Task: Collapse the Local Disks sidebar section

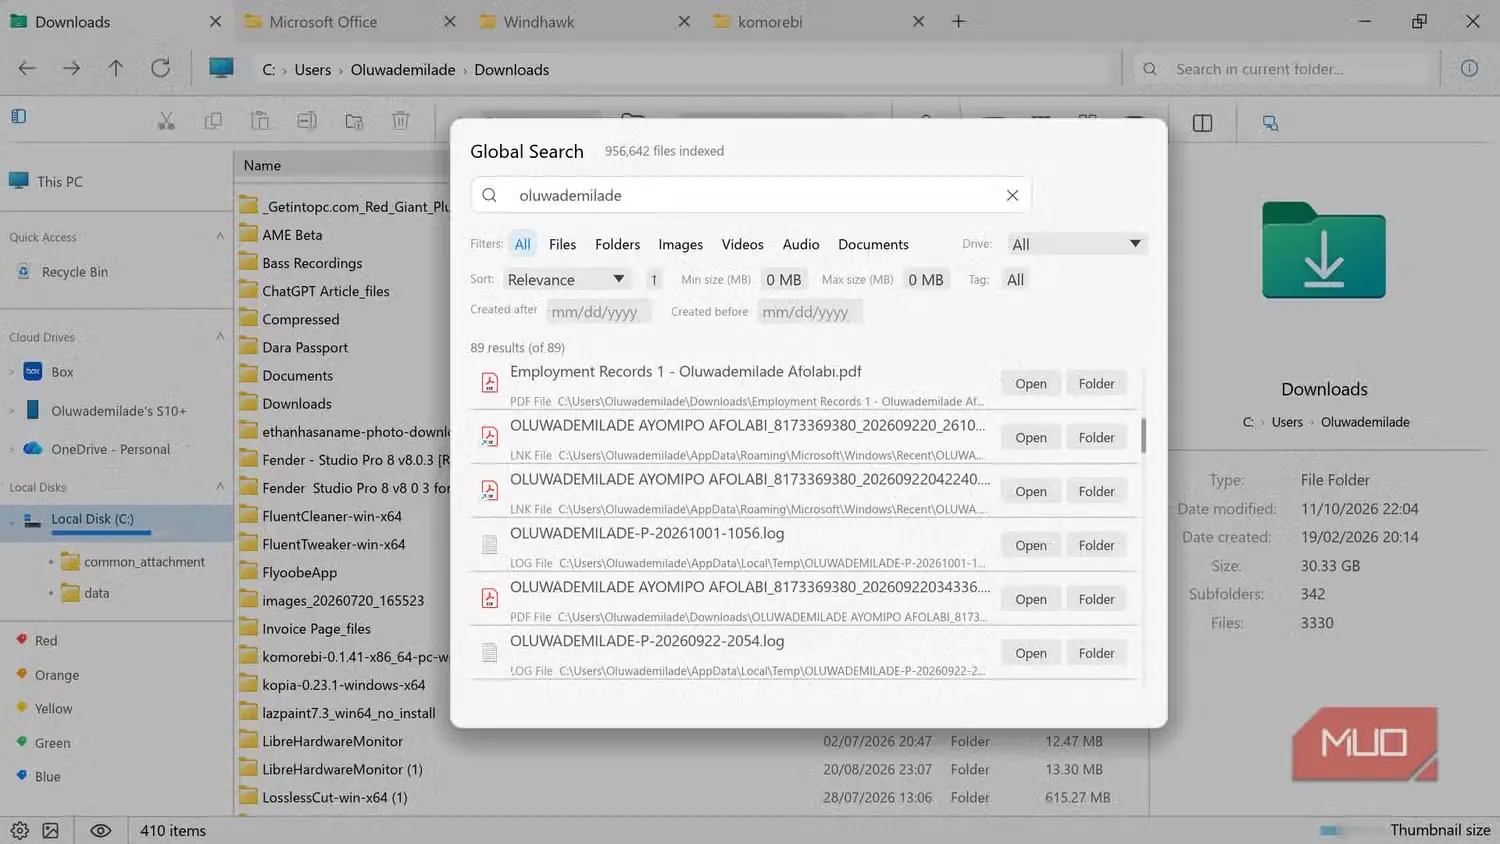Action: coord(220,487)
